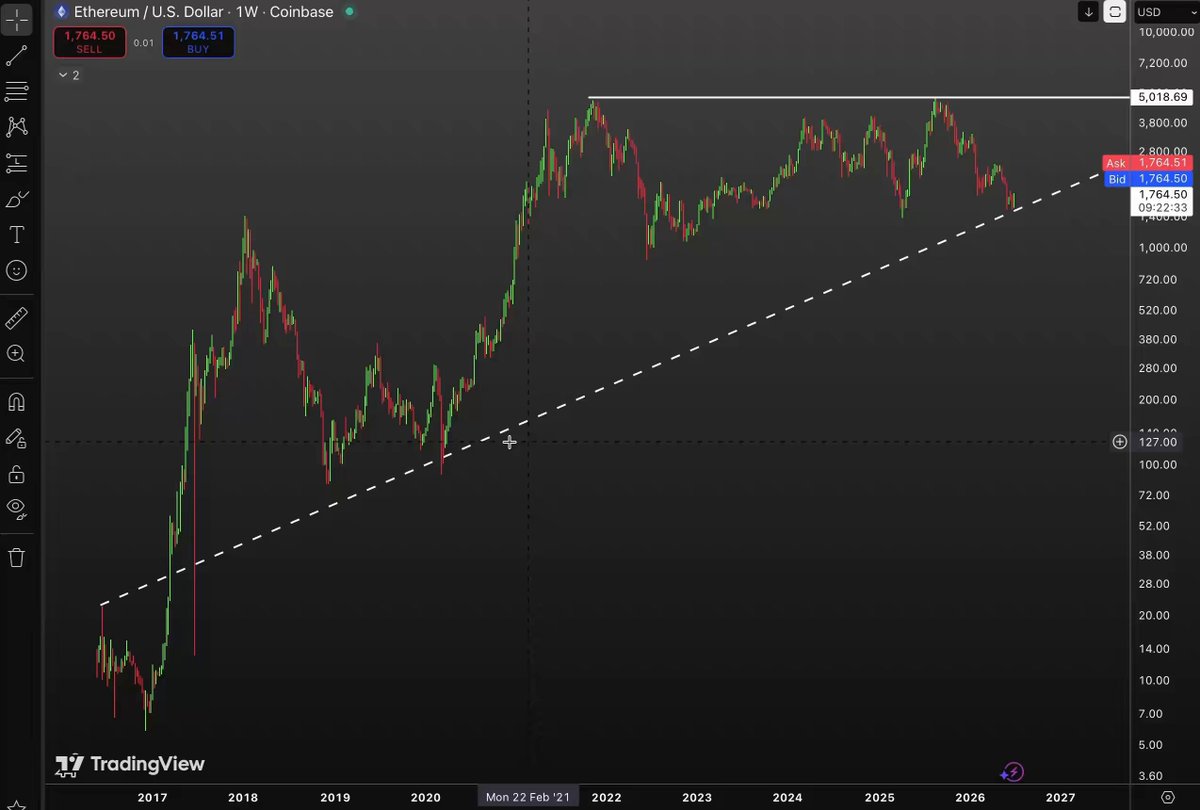Click the plus icon beside 127.00

point(1120,442)
